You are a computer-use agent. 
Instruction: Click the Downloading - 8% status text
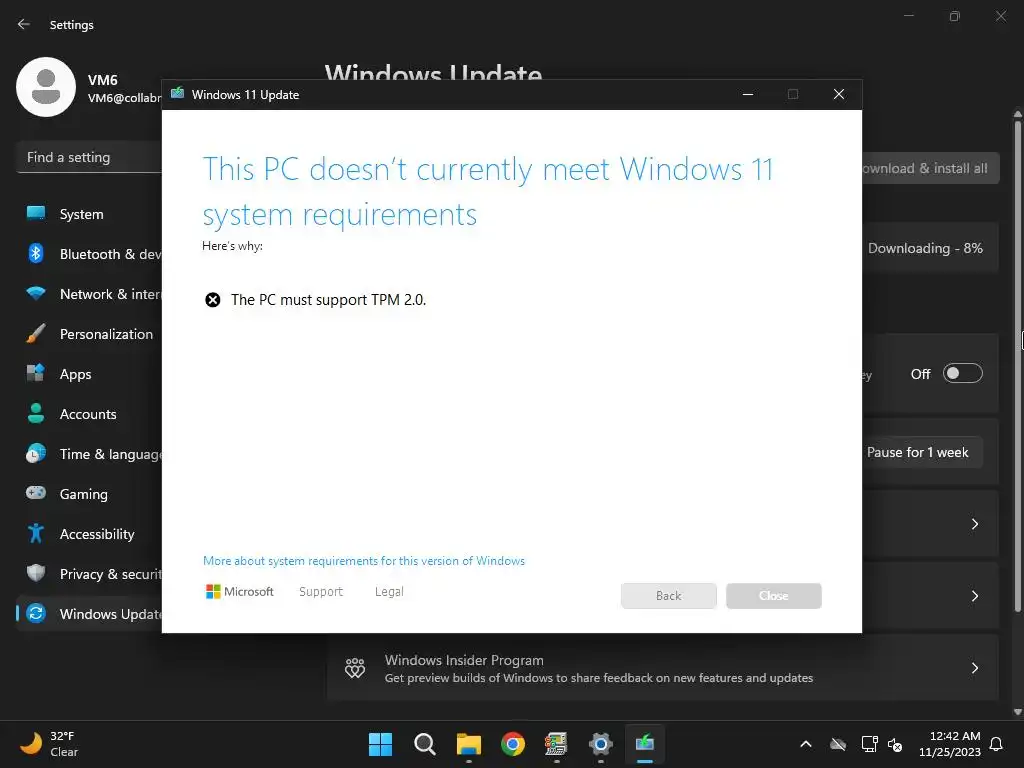click(x=925, y=248)
